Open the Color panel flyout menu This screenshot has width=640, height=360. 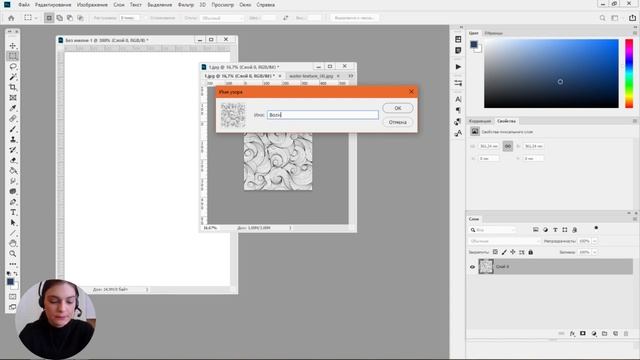[x=635, y=33]
